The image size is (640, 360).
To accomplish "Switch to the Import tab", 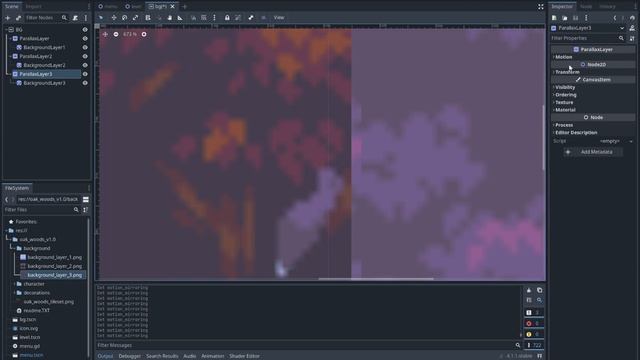I will tap(33, 7).
